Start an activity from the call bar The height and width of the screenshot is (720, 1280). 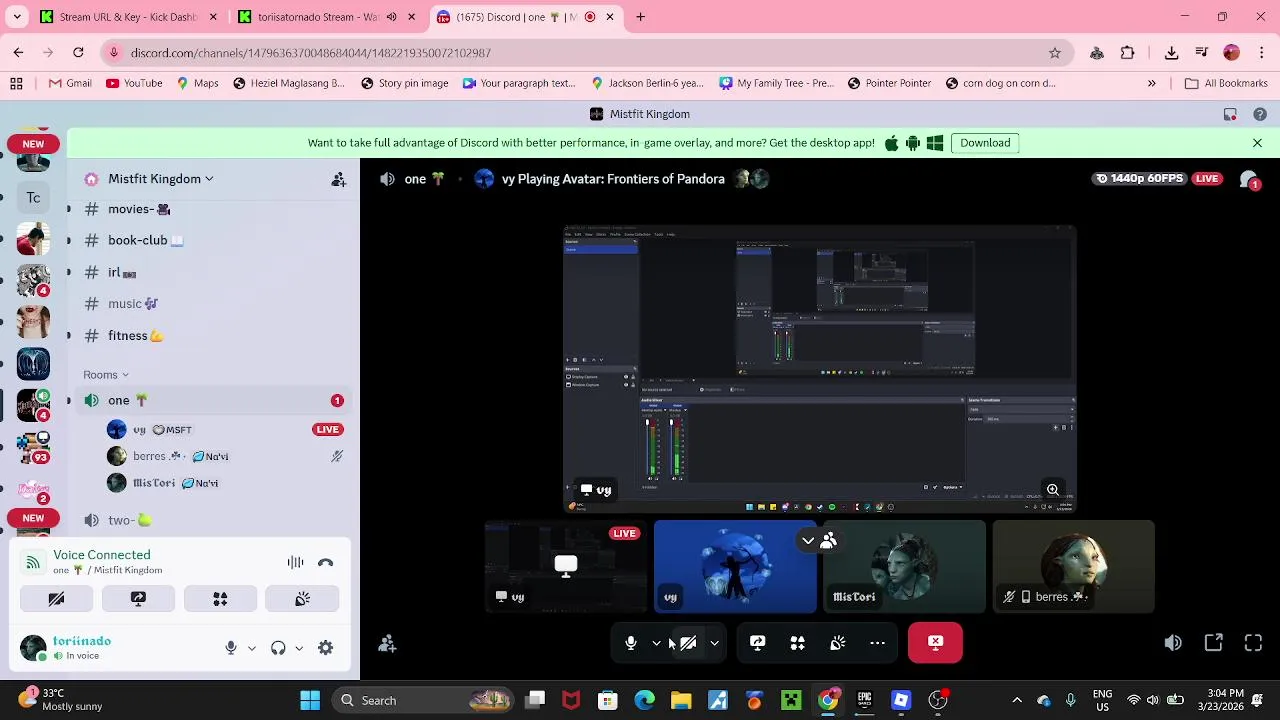(x=797, y=643)
